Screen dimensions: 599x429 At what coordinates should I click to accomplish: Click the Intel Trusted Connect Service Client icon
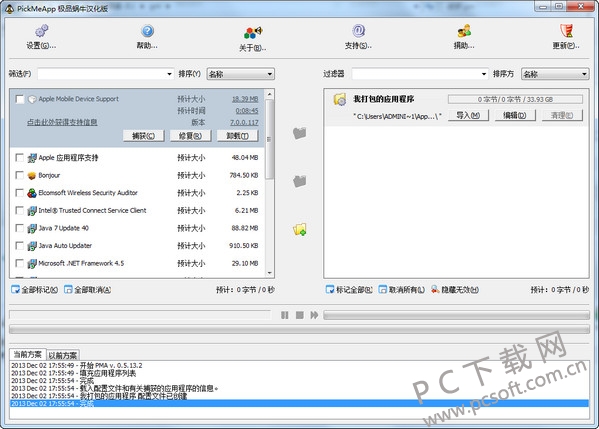coord(32,210)
